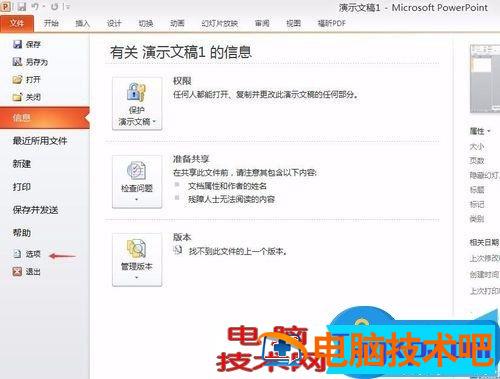Screen dimensions: 500x379
Task: Click the 权限 heading text
Action: [x=182, y=81]
